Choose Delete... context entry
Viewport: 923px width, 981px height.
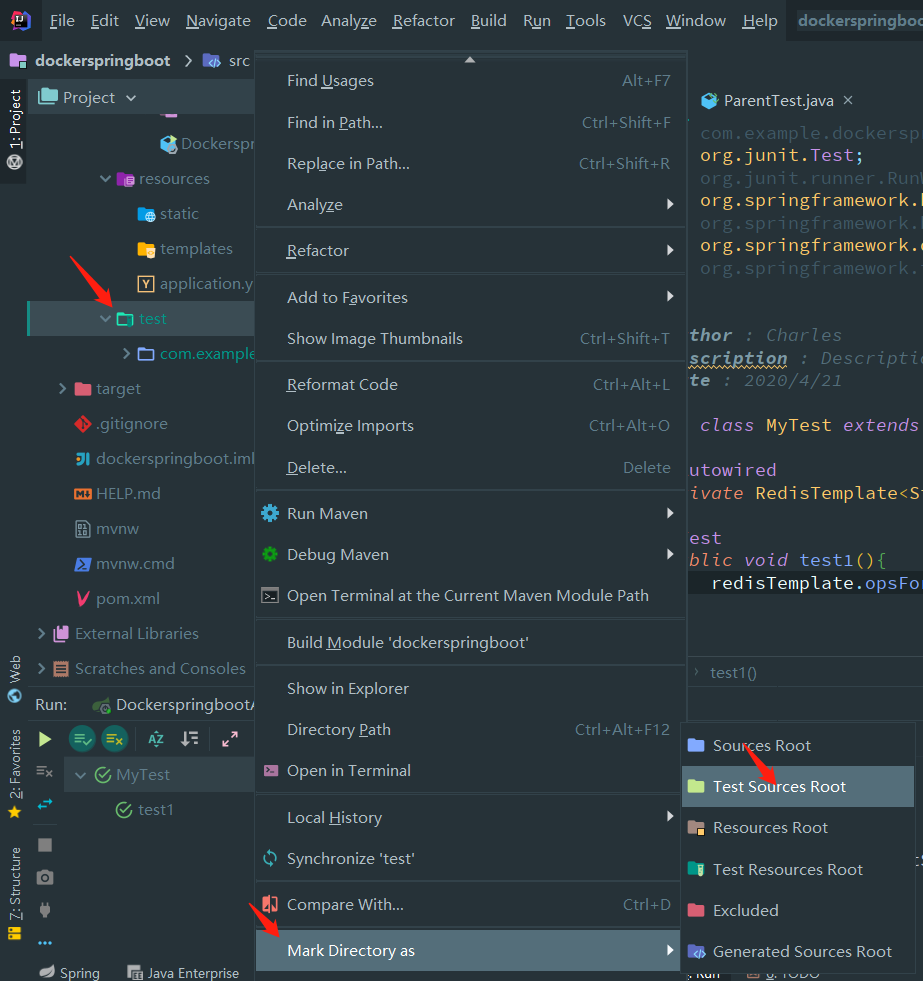(x=471, y=467)
